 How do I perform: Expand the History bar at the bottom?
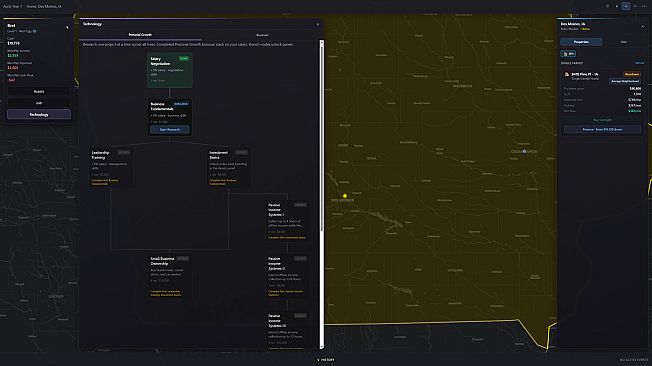pyautogui.click(x=326, y=360)
